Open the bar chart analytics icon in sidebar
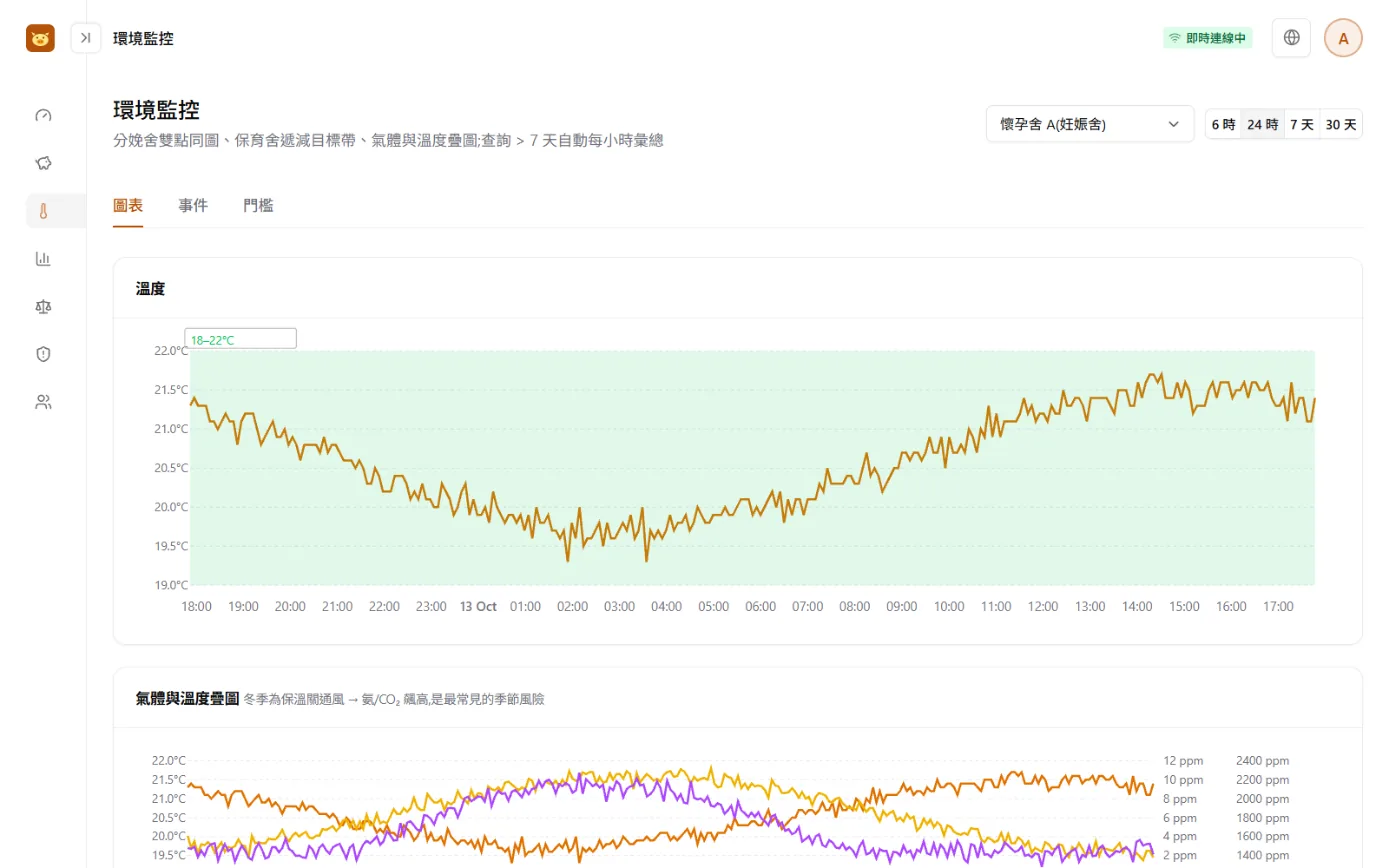 point(43,259)
